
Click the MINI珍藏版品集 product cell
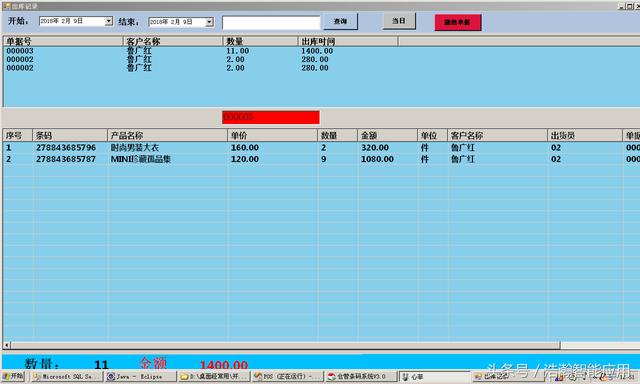pyautogui.click(x=141, y=159)
